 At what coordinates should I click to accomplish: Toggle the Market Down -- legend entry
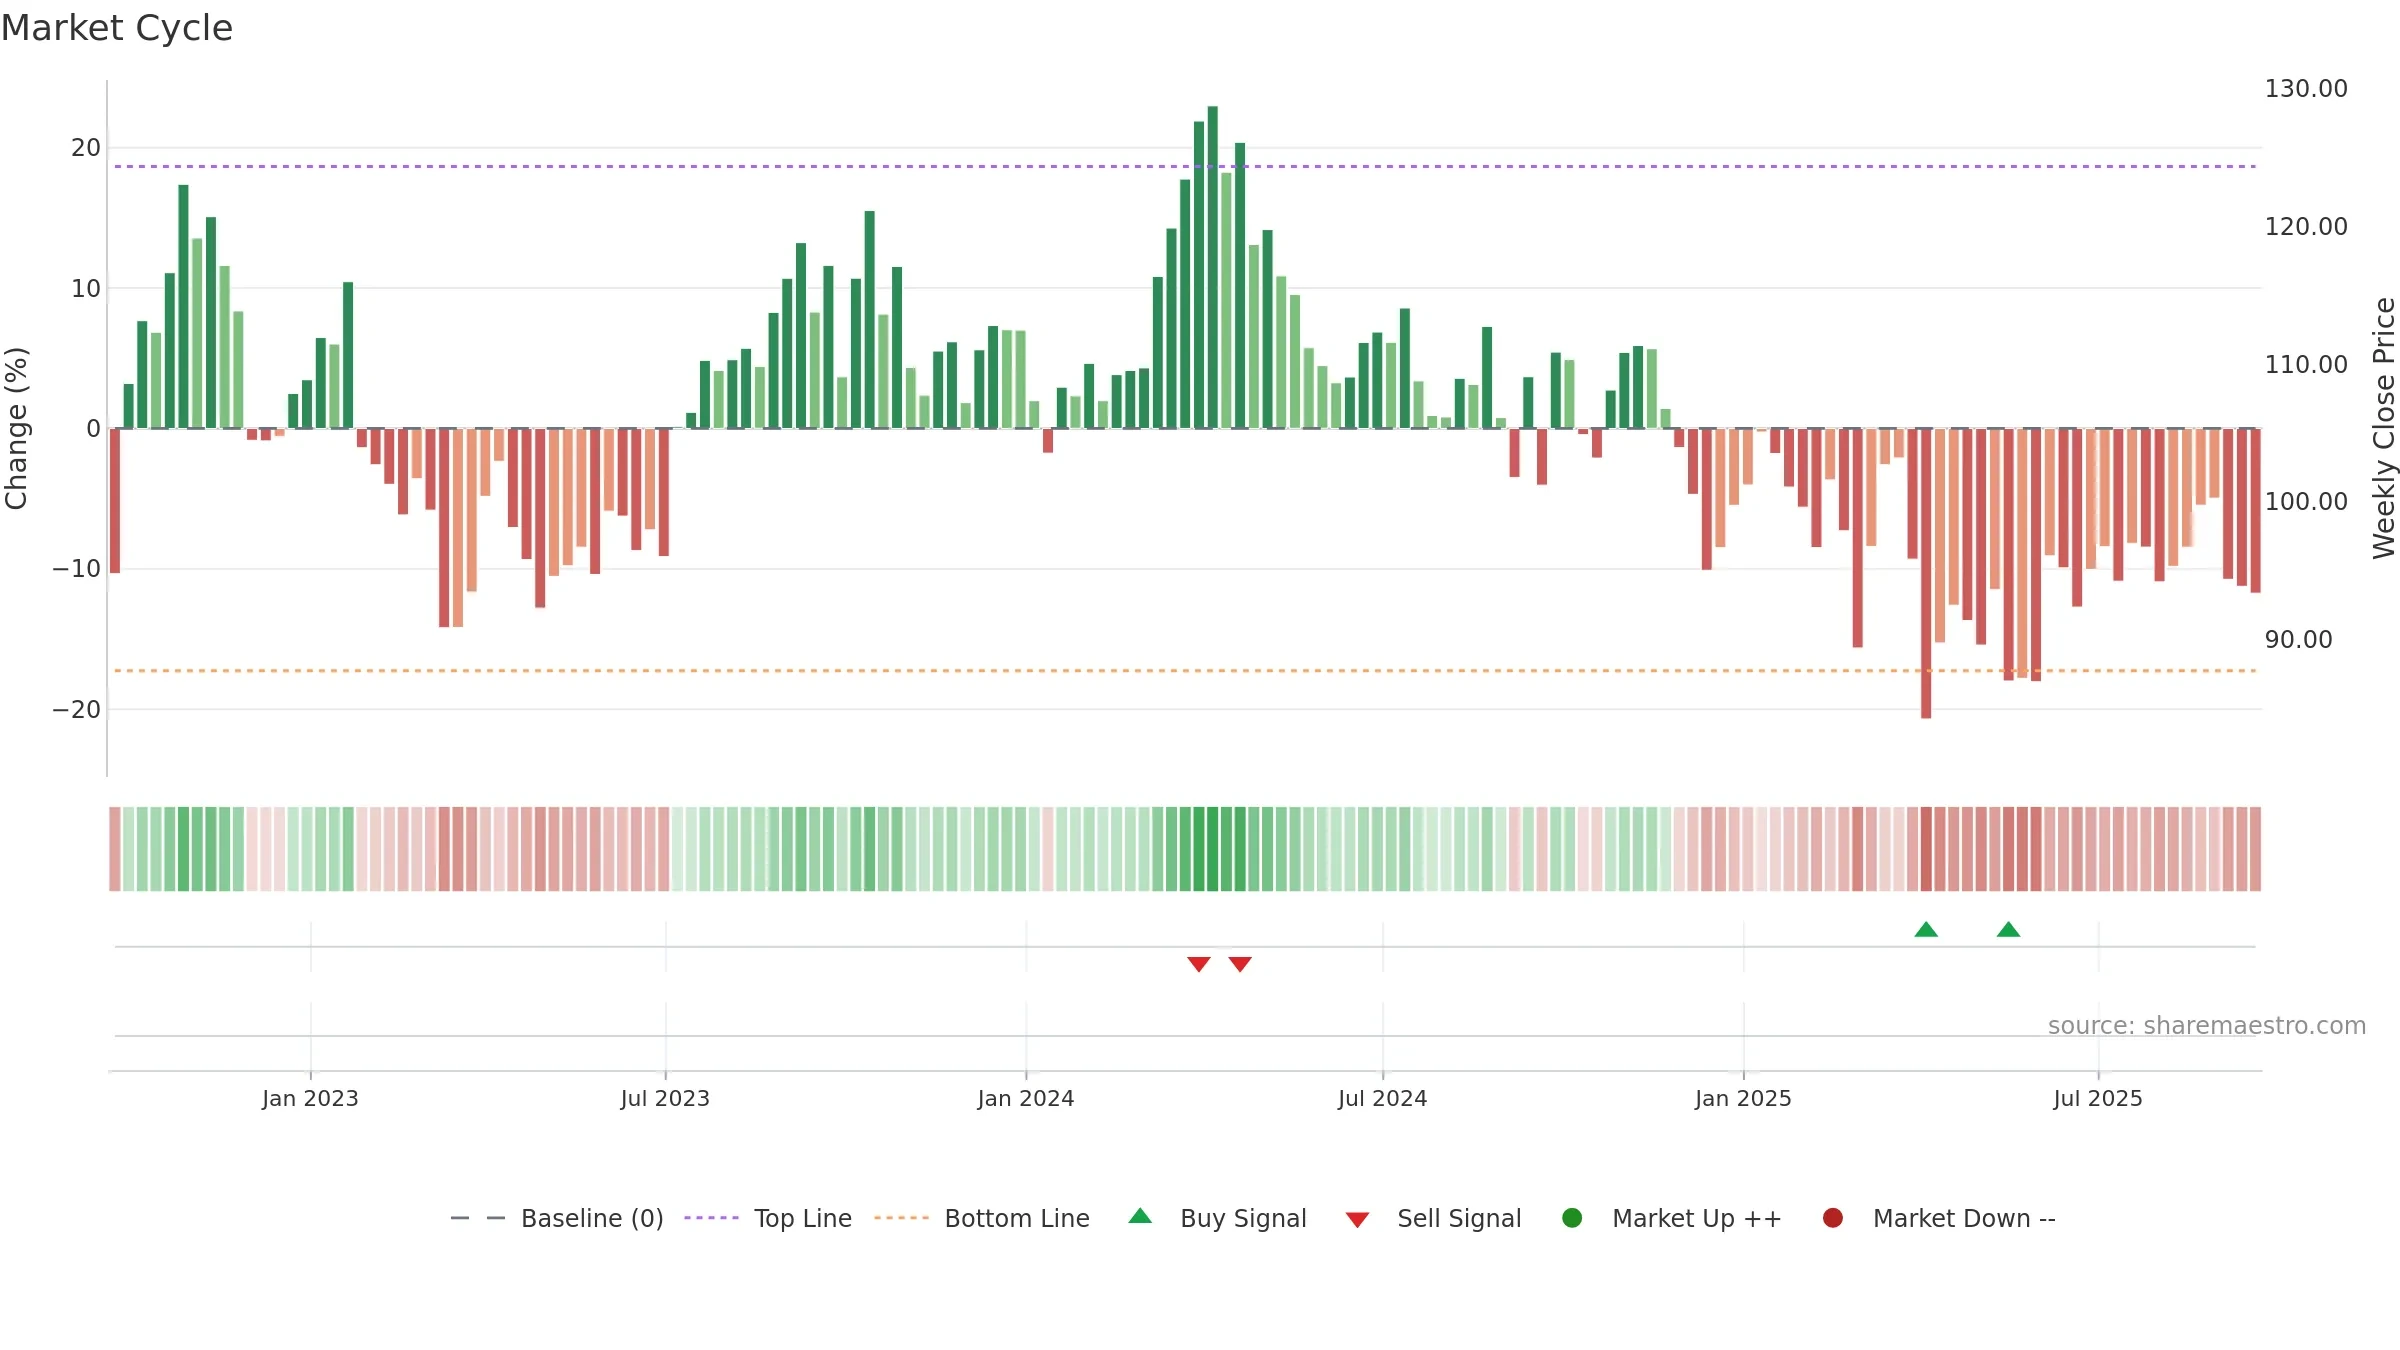point(1938,1218)
